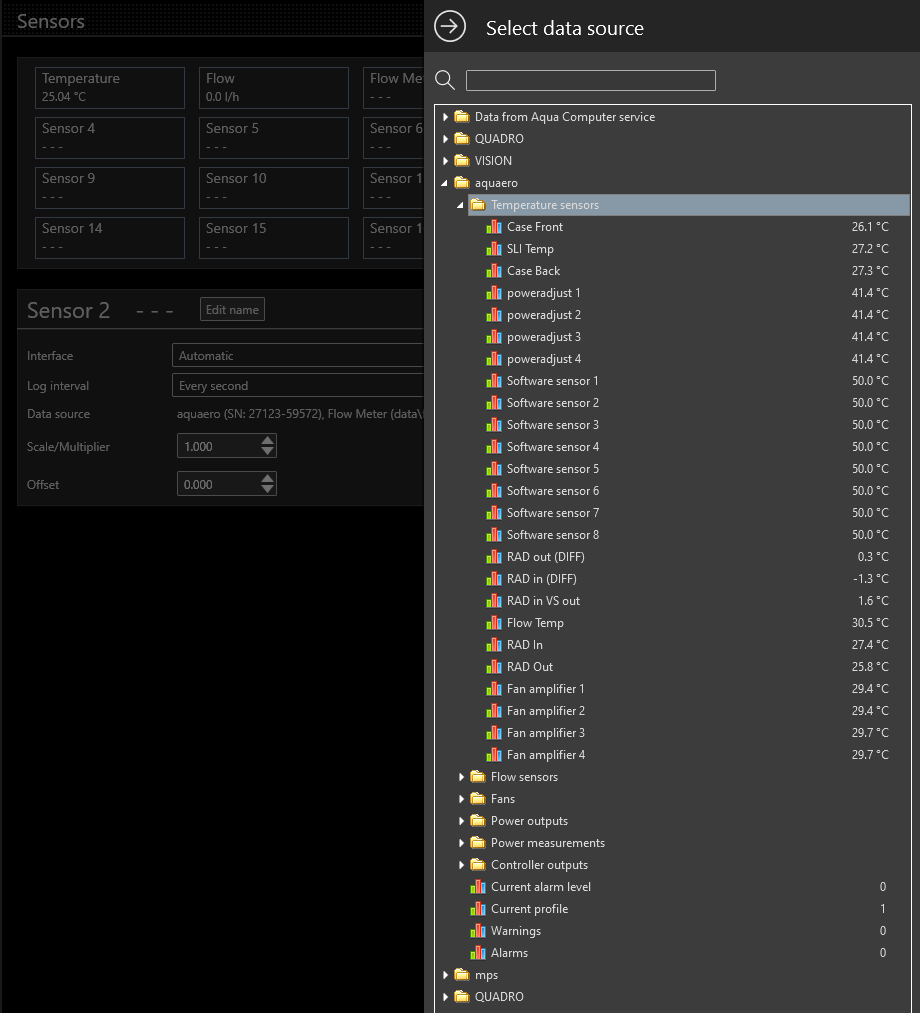
Task: Select the Case Front sensor chart icon
Action: (494, 227)
